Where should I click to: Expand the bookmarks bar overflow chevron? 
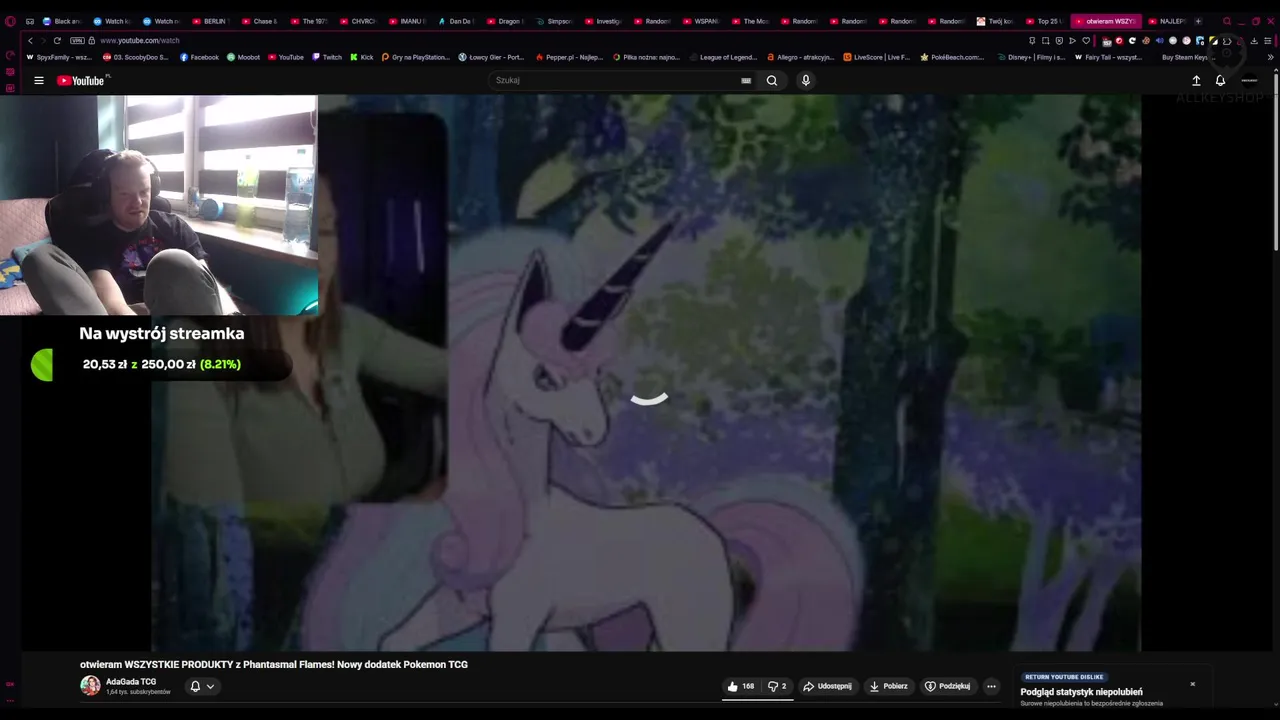[1270, 57]
